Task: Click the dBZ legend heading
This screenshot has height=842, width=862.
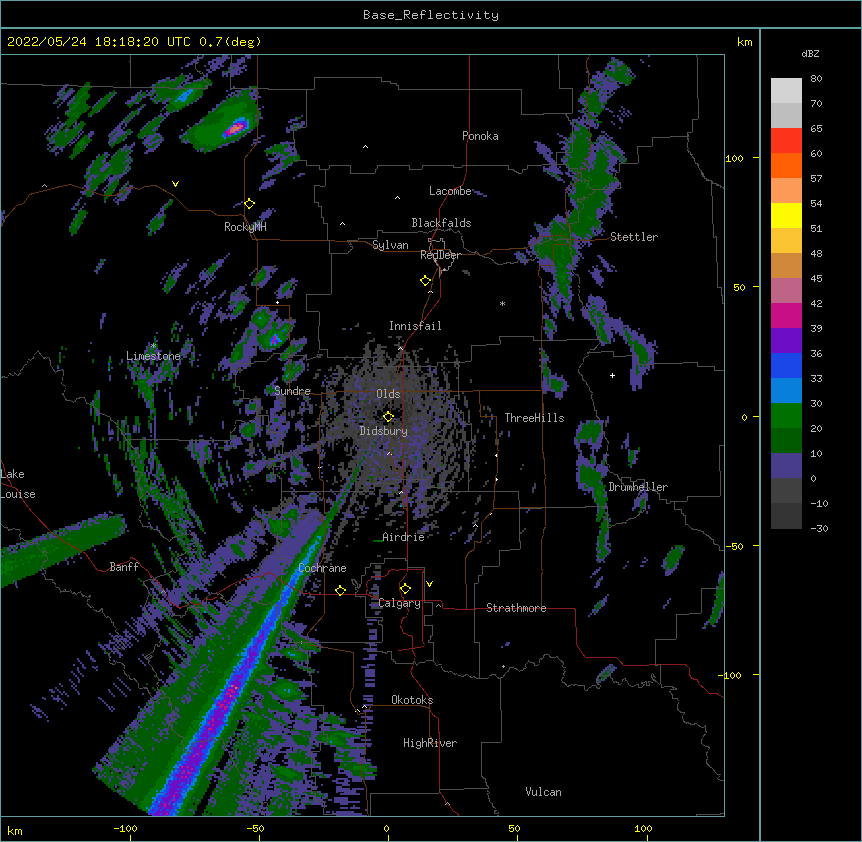Action: point(810,54)
